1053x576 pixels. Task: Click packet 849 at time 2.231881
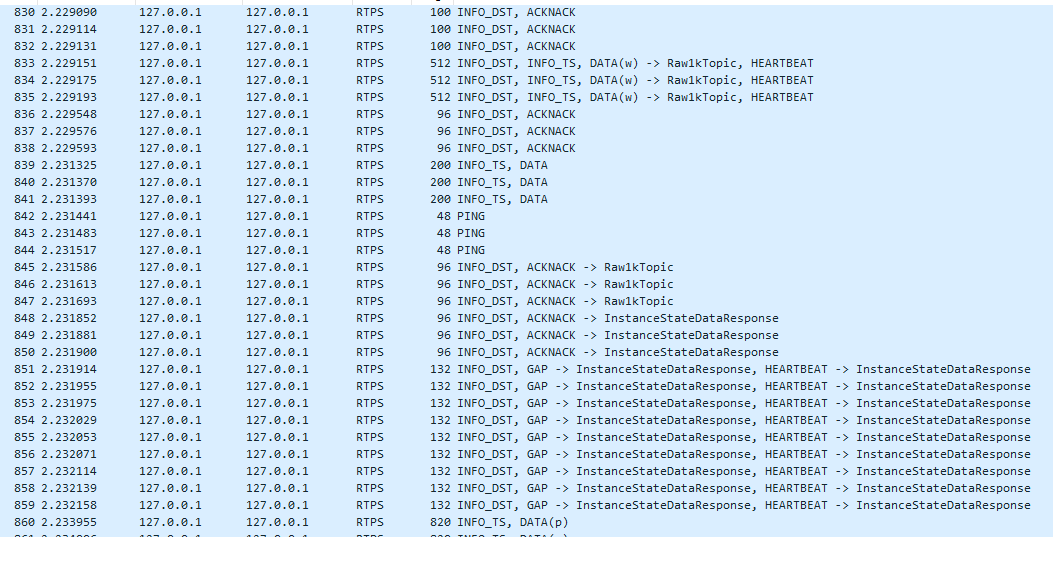coord(526,336)
